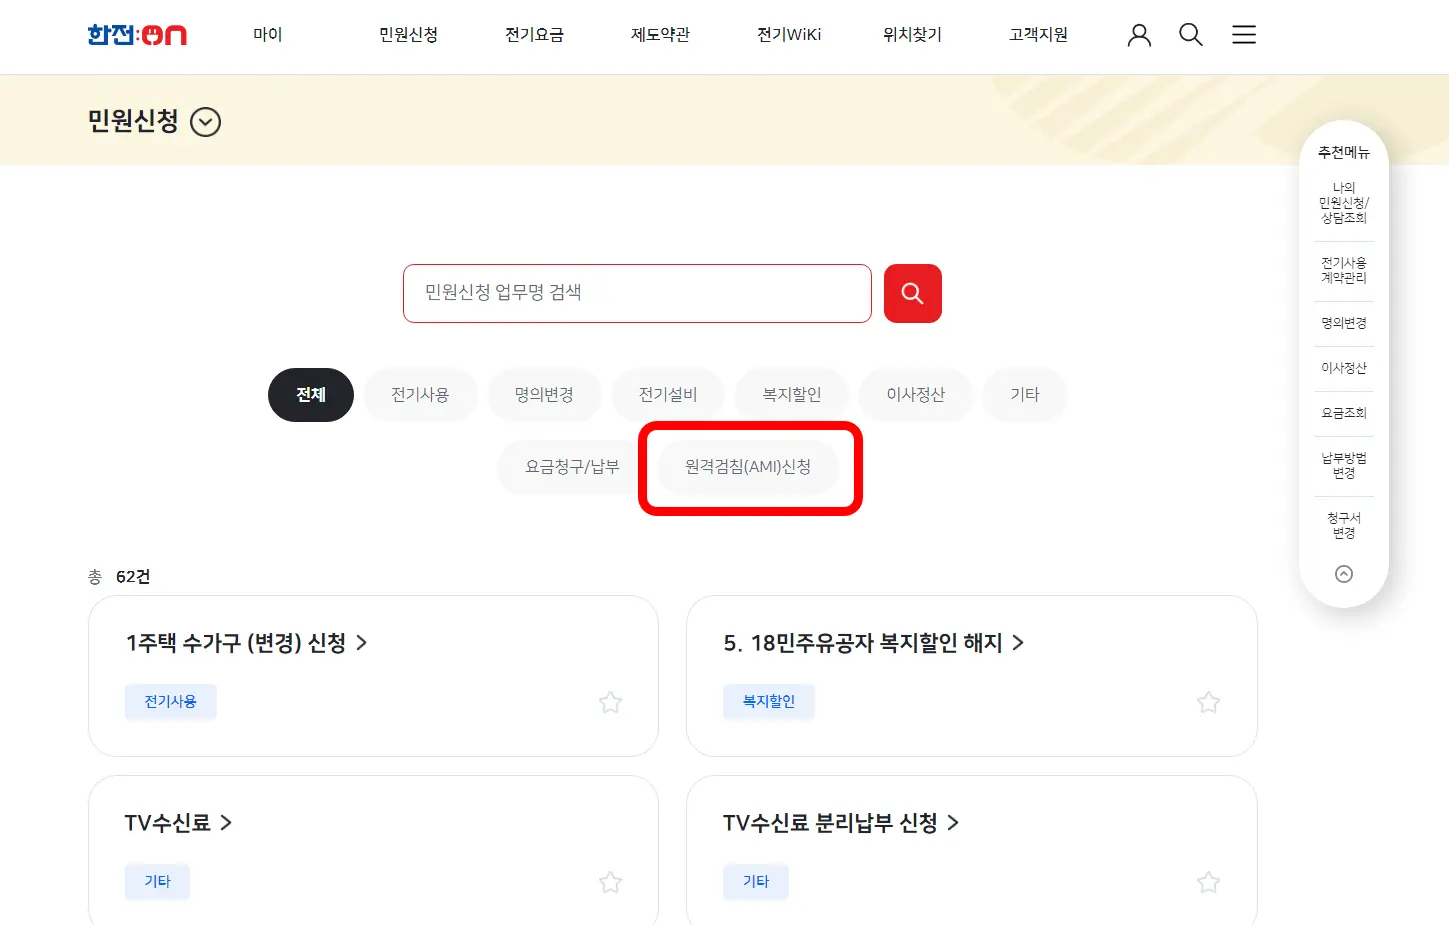Click the red search button beside the input
The image size is (1449, 925).
911,293
